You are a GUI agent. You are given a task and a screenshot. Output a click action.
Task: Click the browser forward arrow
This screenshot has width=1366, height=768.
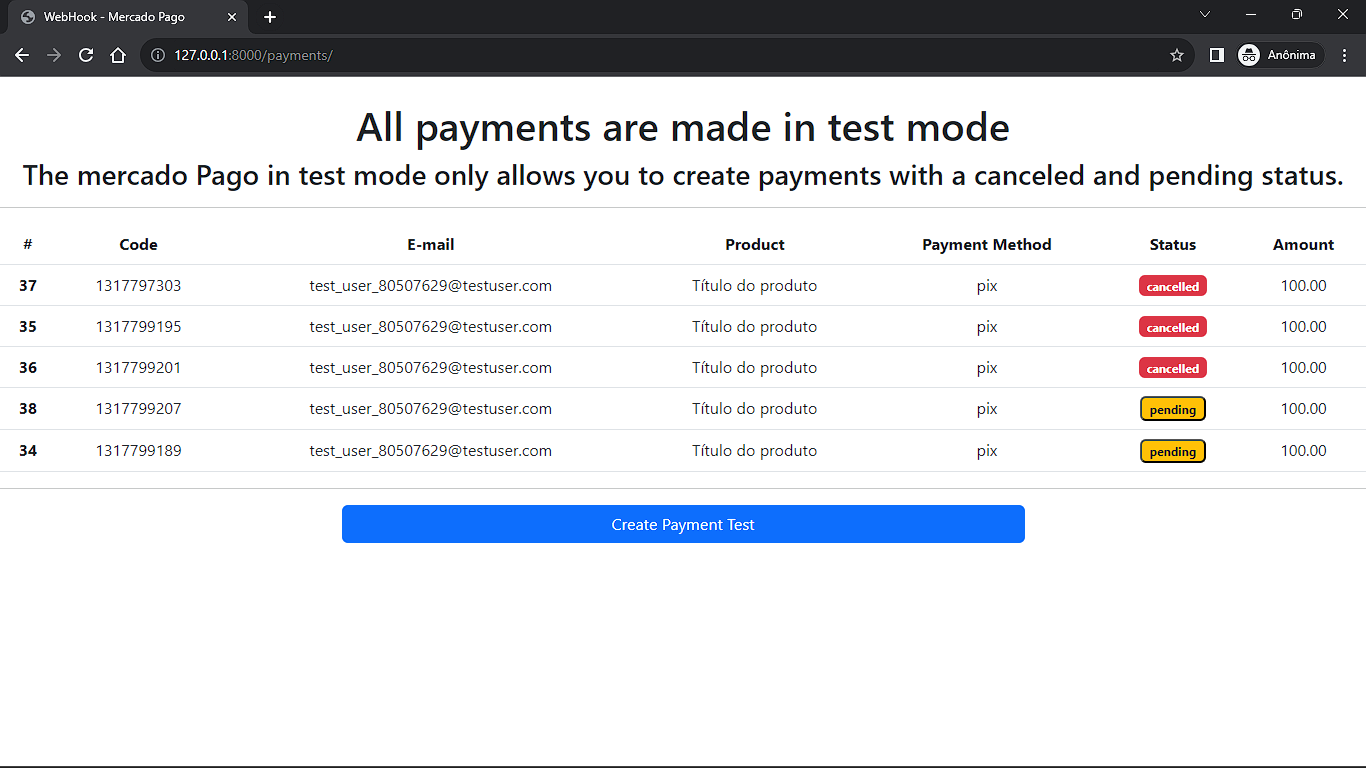click(x=54, y=55)
